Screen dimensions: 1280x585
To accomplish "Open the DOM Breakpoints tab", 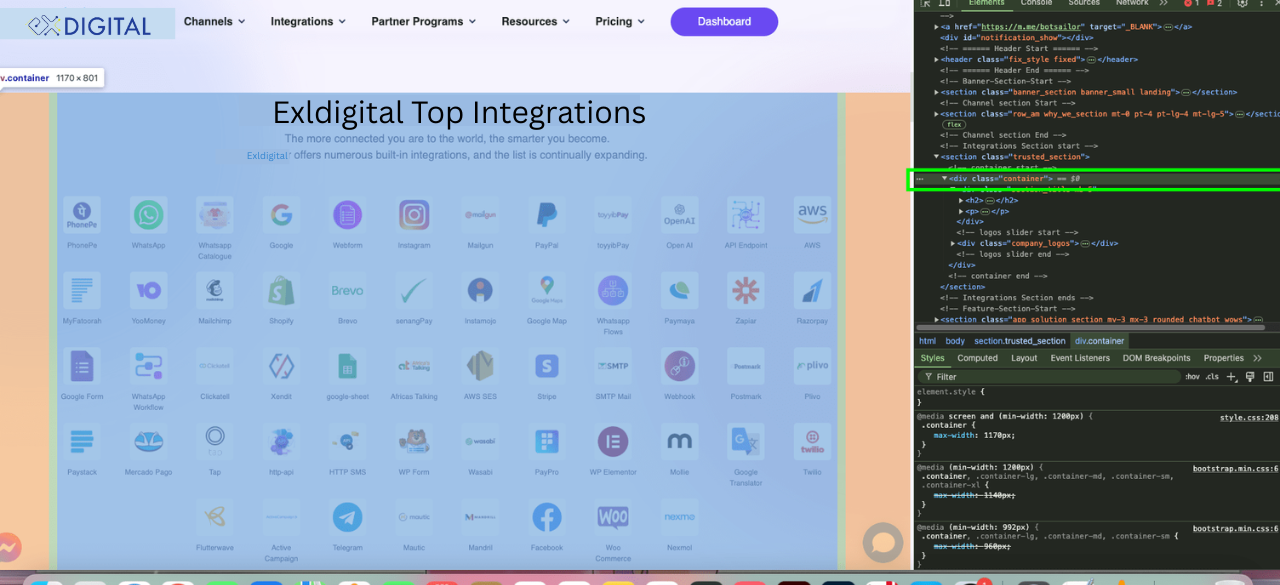I will coord(1156,358).
